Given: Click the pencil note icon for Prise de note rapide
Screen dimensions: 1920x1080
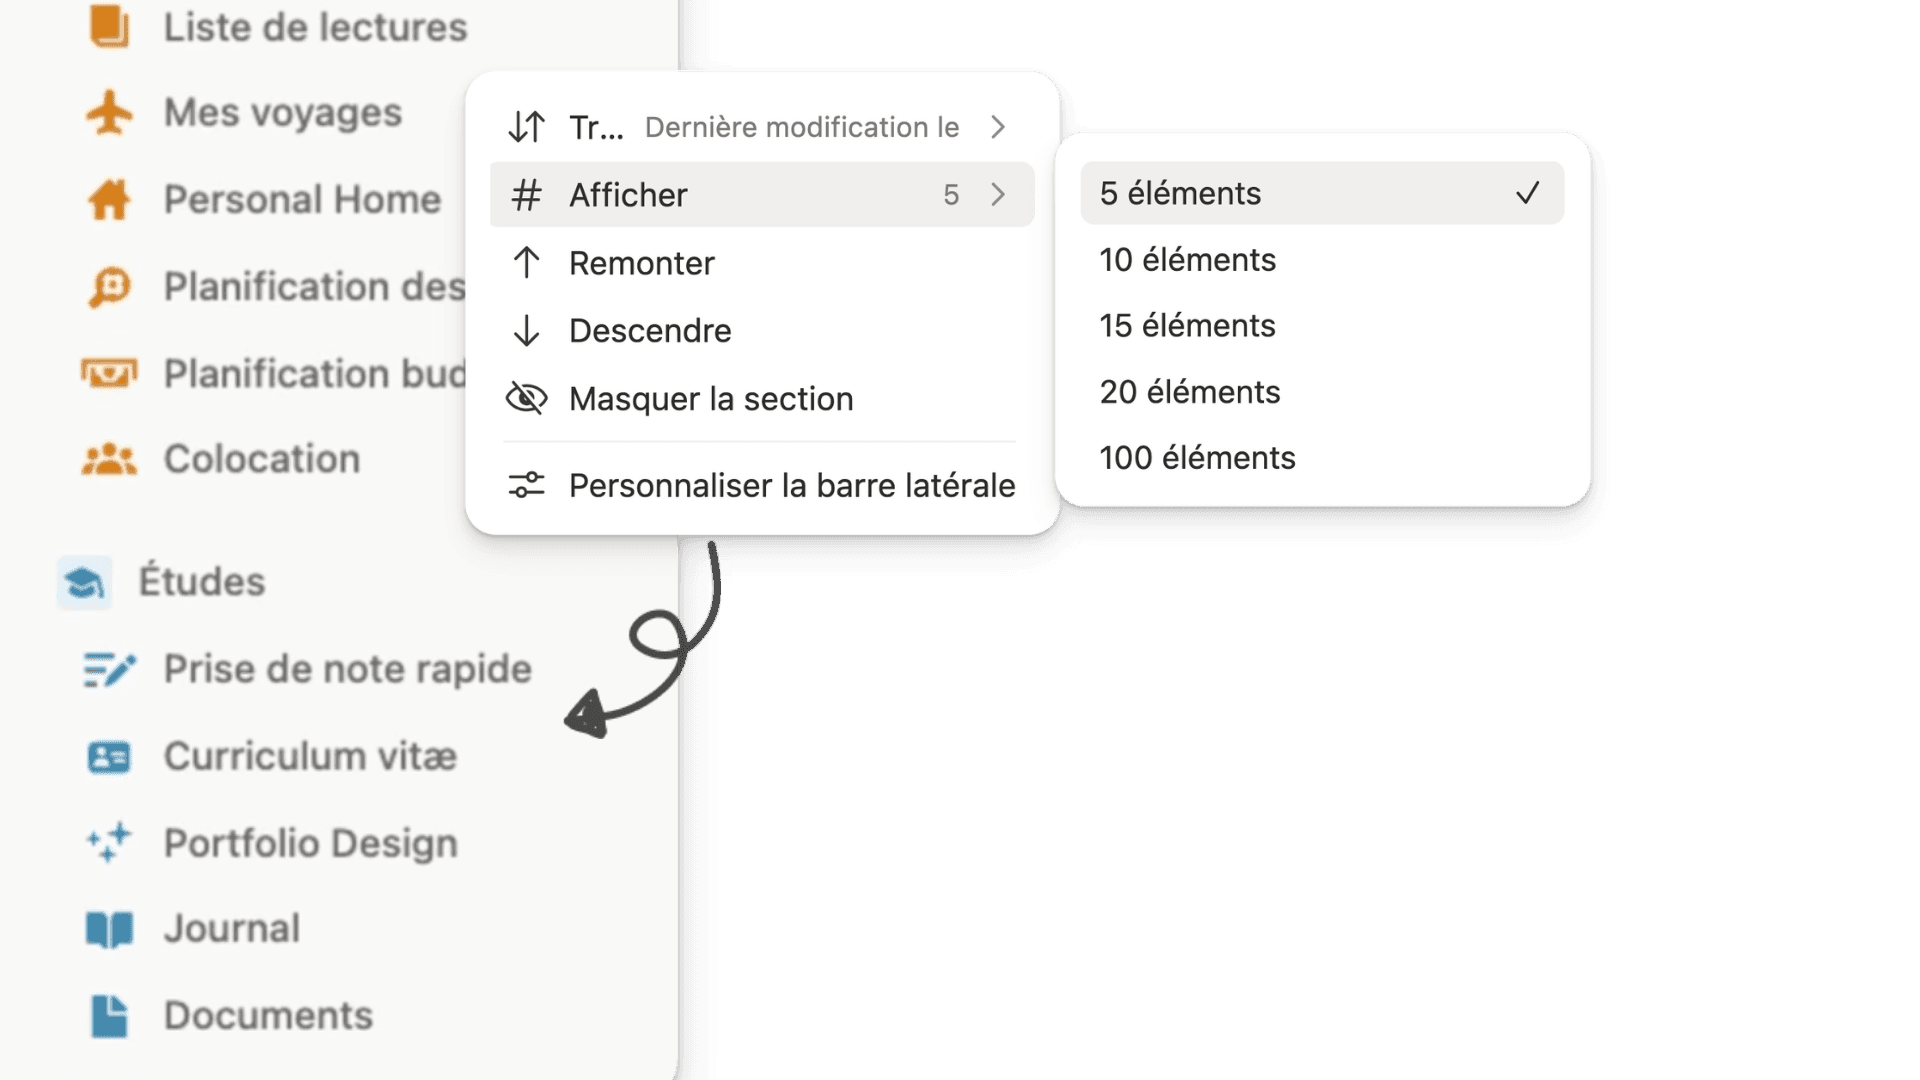Looking at the screenshot, I should [109, 669].
